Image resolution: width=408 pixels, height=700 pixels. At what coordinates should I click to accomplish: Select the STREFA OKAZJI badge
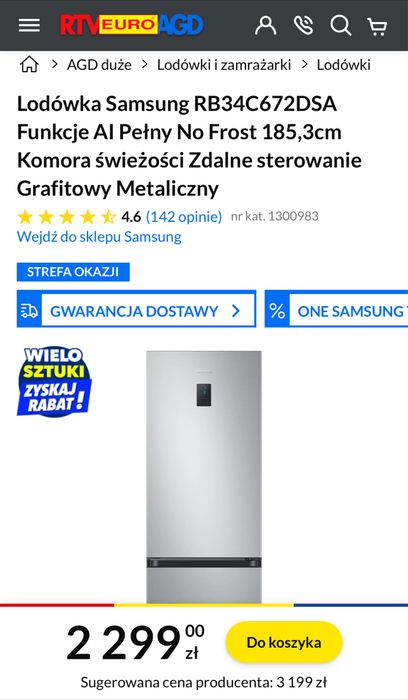(x=73, y=272)
